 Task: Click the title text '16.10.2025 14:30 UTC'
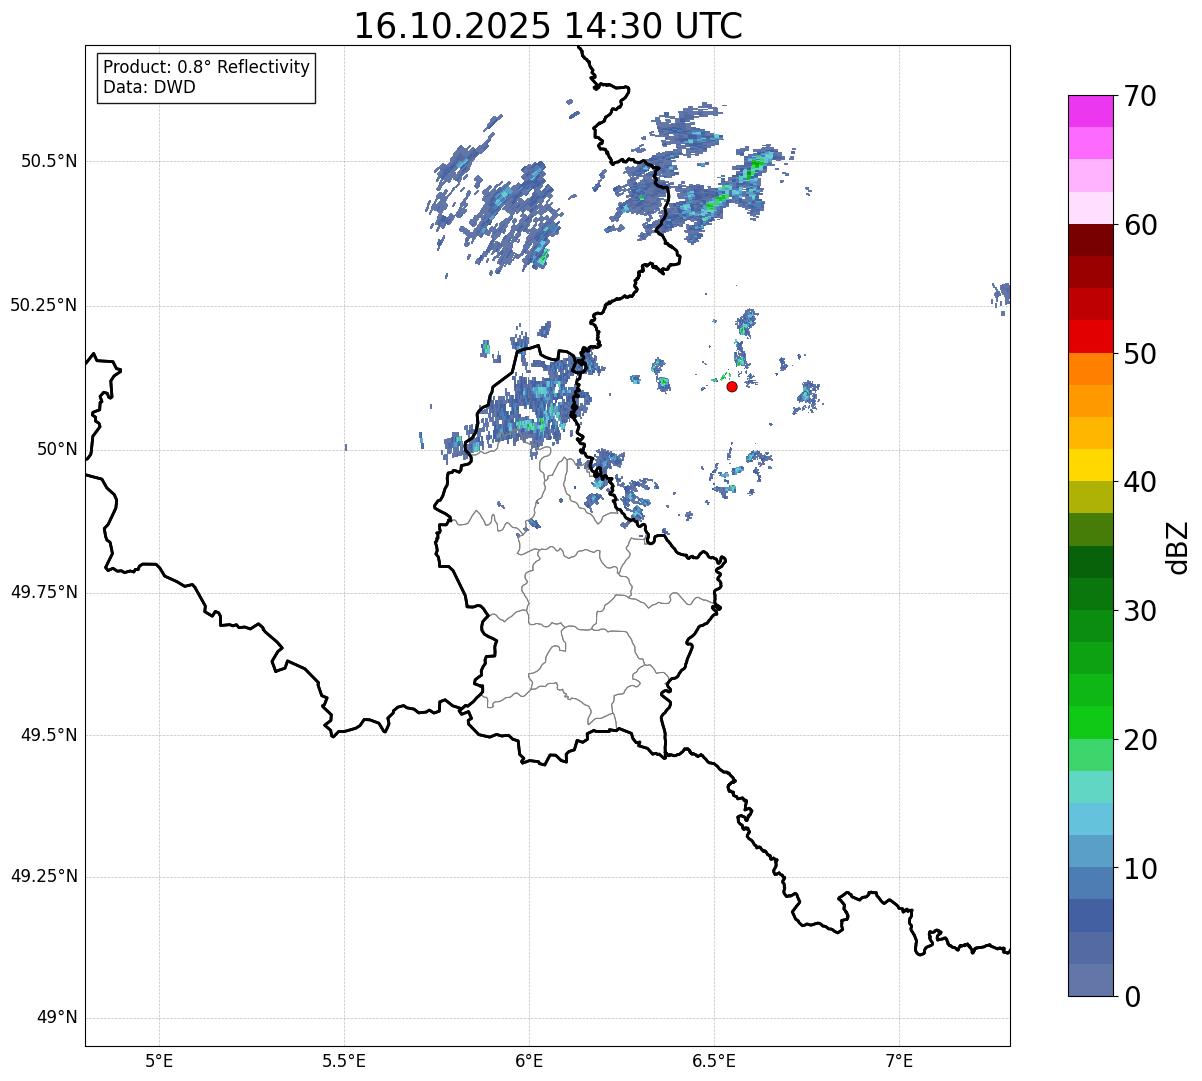click(548, 26)
